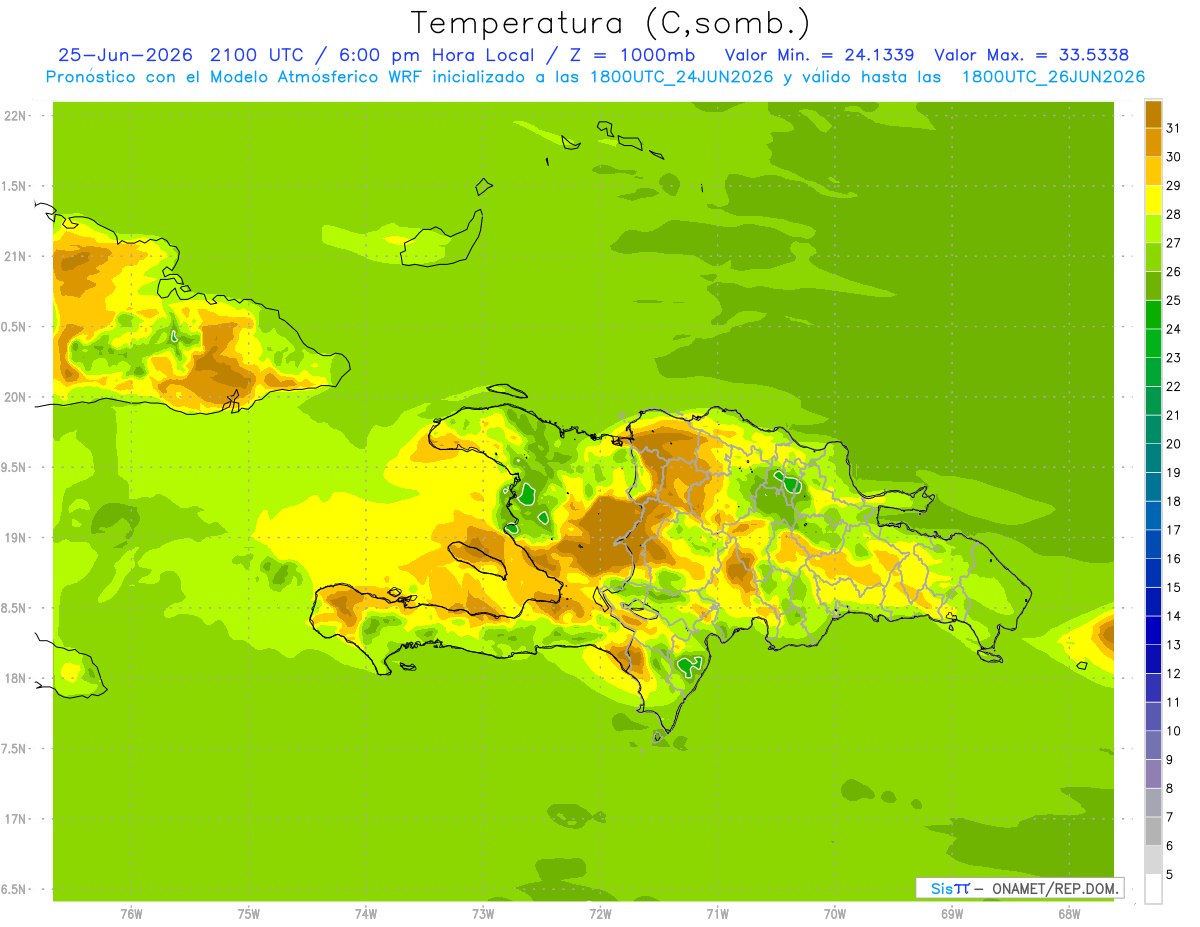Select "Valor Min. = 24.1339" text

(x=819, y=55)
